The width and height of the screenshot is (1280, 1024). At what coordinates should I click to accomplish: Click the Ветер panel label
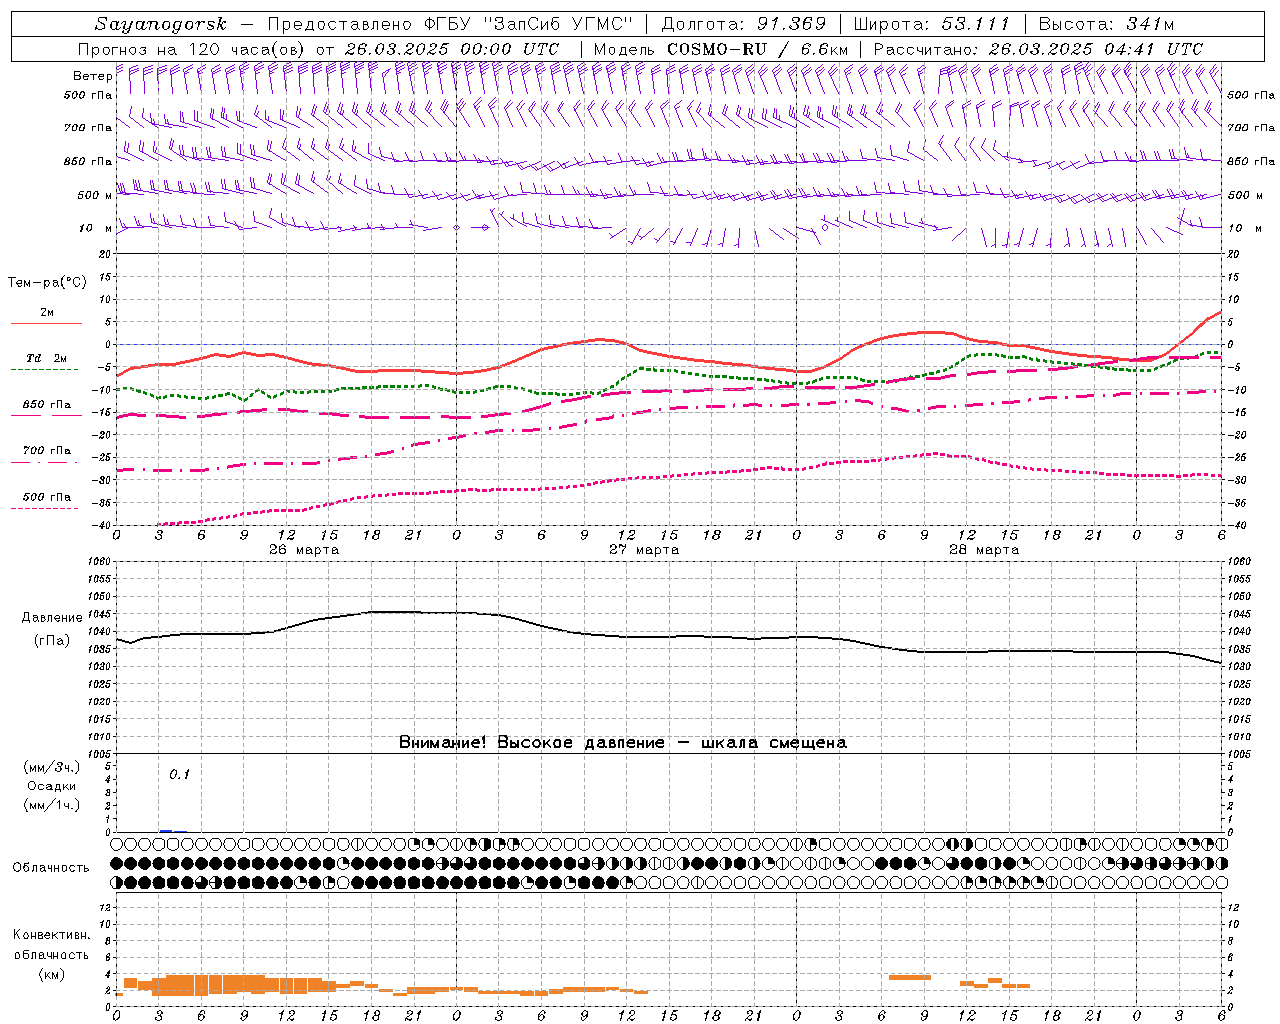[92, 76]
